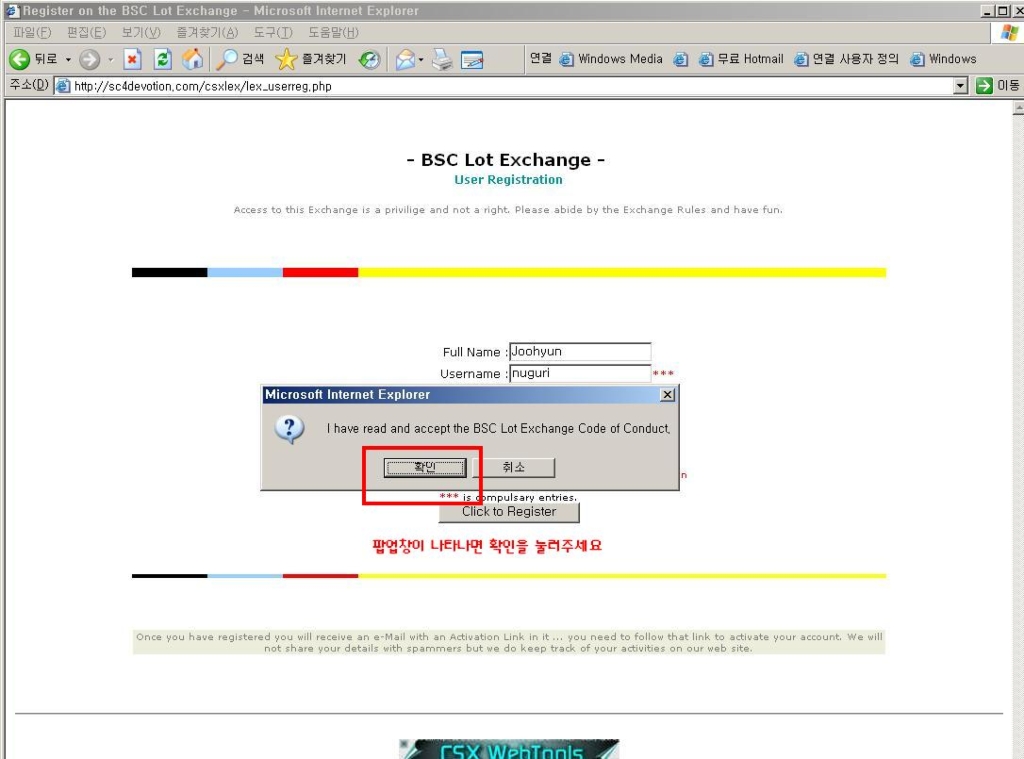Expand the address bar dropdown arrow
The height and width of the screenshot is (759, 1024).
pyautogui.click(x=960, y=86)
